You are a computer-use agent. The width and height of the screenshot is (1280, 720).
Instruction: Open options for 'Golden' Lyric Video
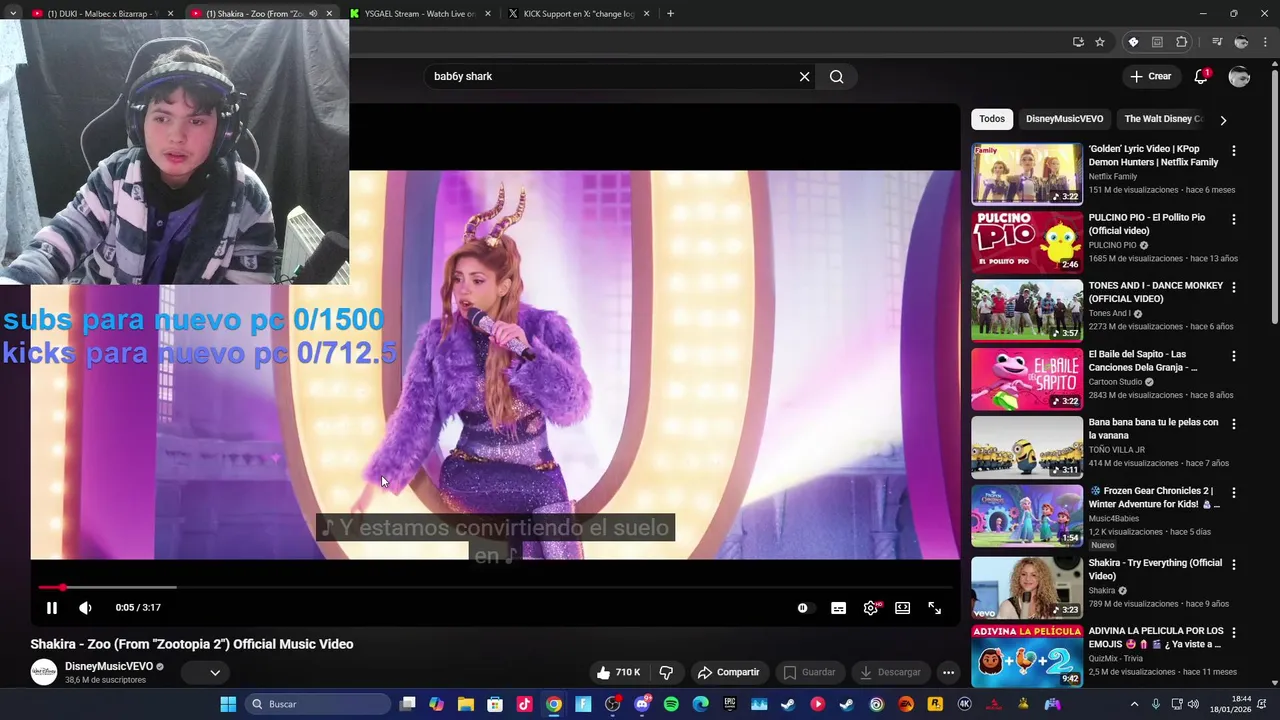click(x=1233, y=150)
